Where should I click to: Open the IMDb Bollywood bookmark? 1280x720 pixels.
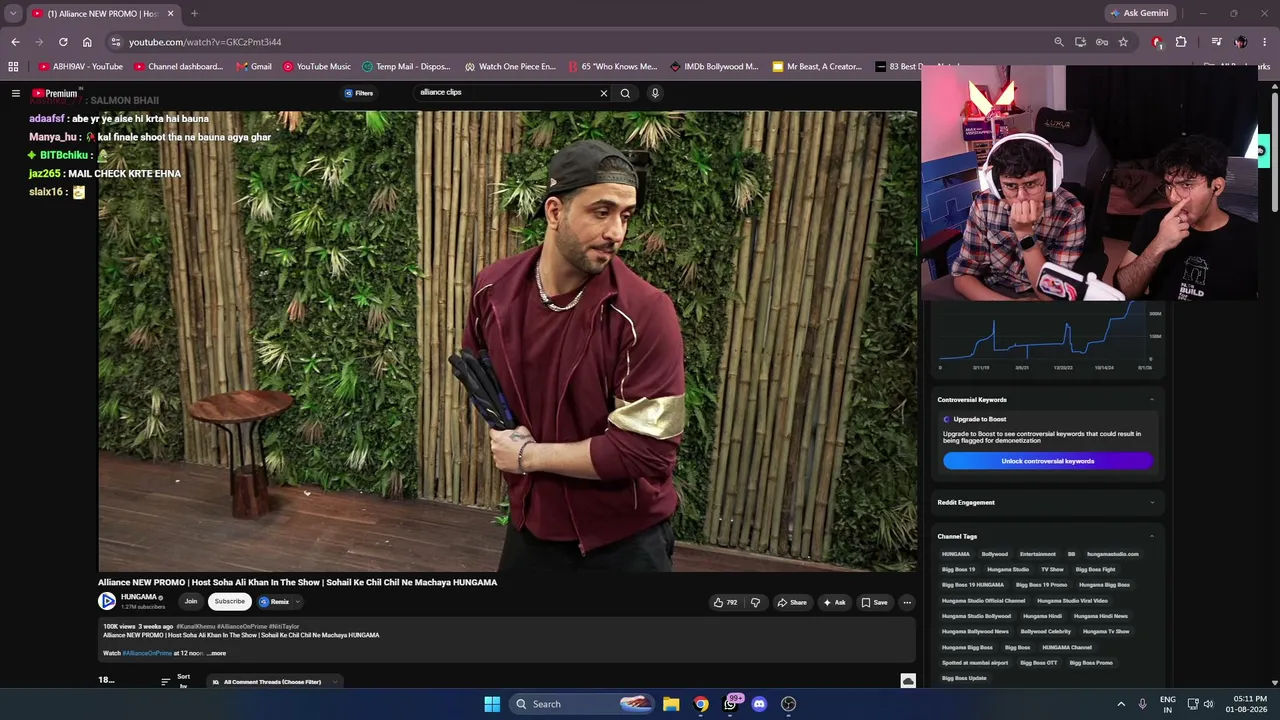(714, 67)
